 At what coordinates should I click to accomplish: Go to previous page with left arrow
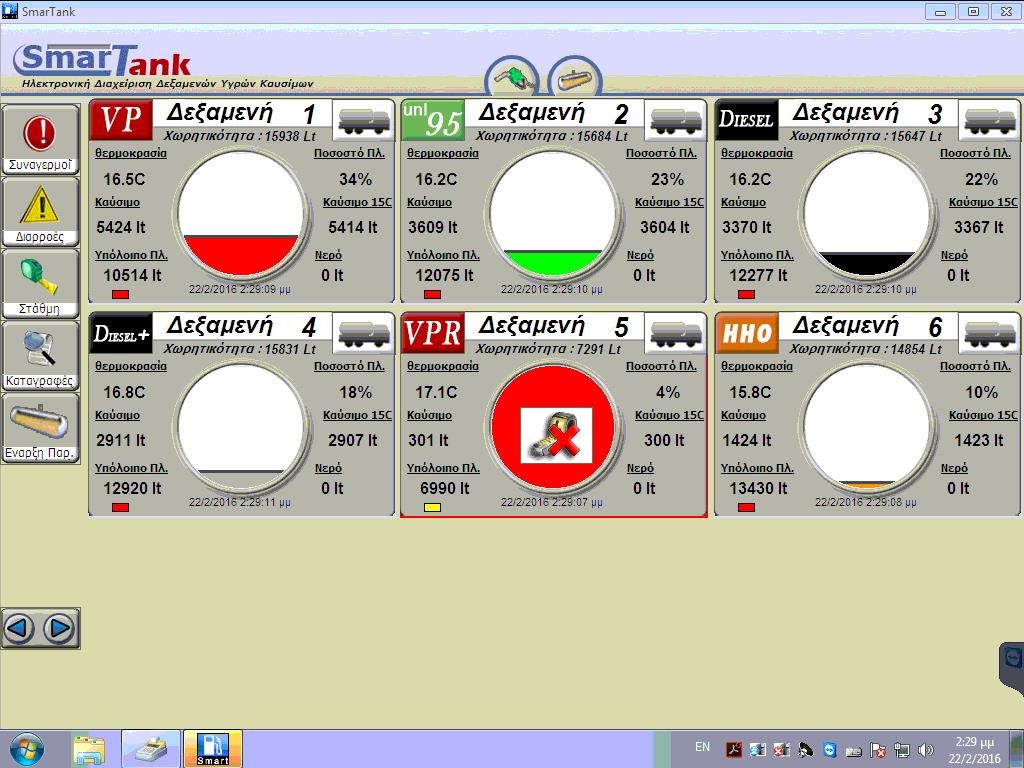(20, 628)
